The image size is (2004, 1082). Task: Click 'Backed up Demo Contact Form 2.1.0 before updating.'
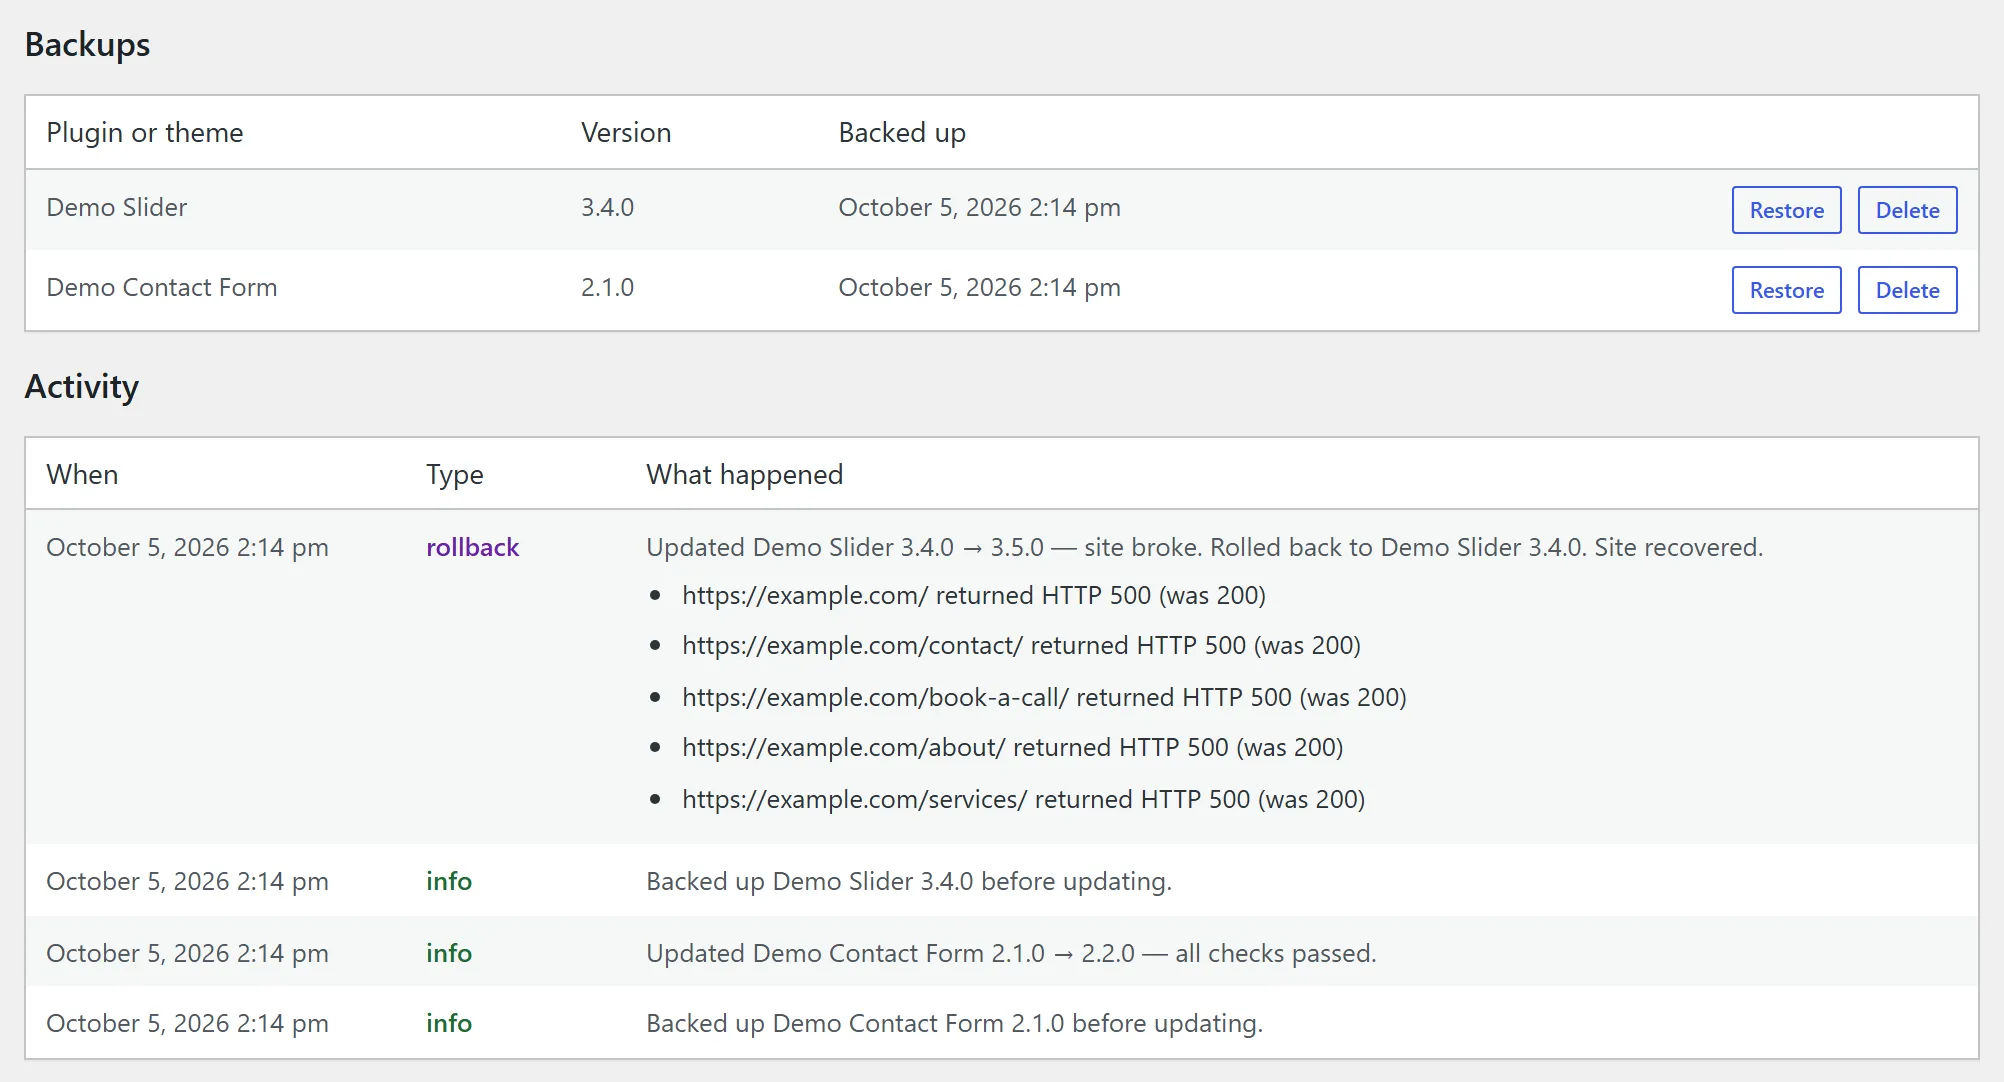point(955,1023)
